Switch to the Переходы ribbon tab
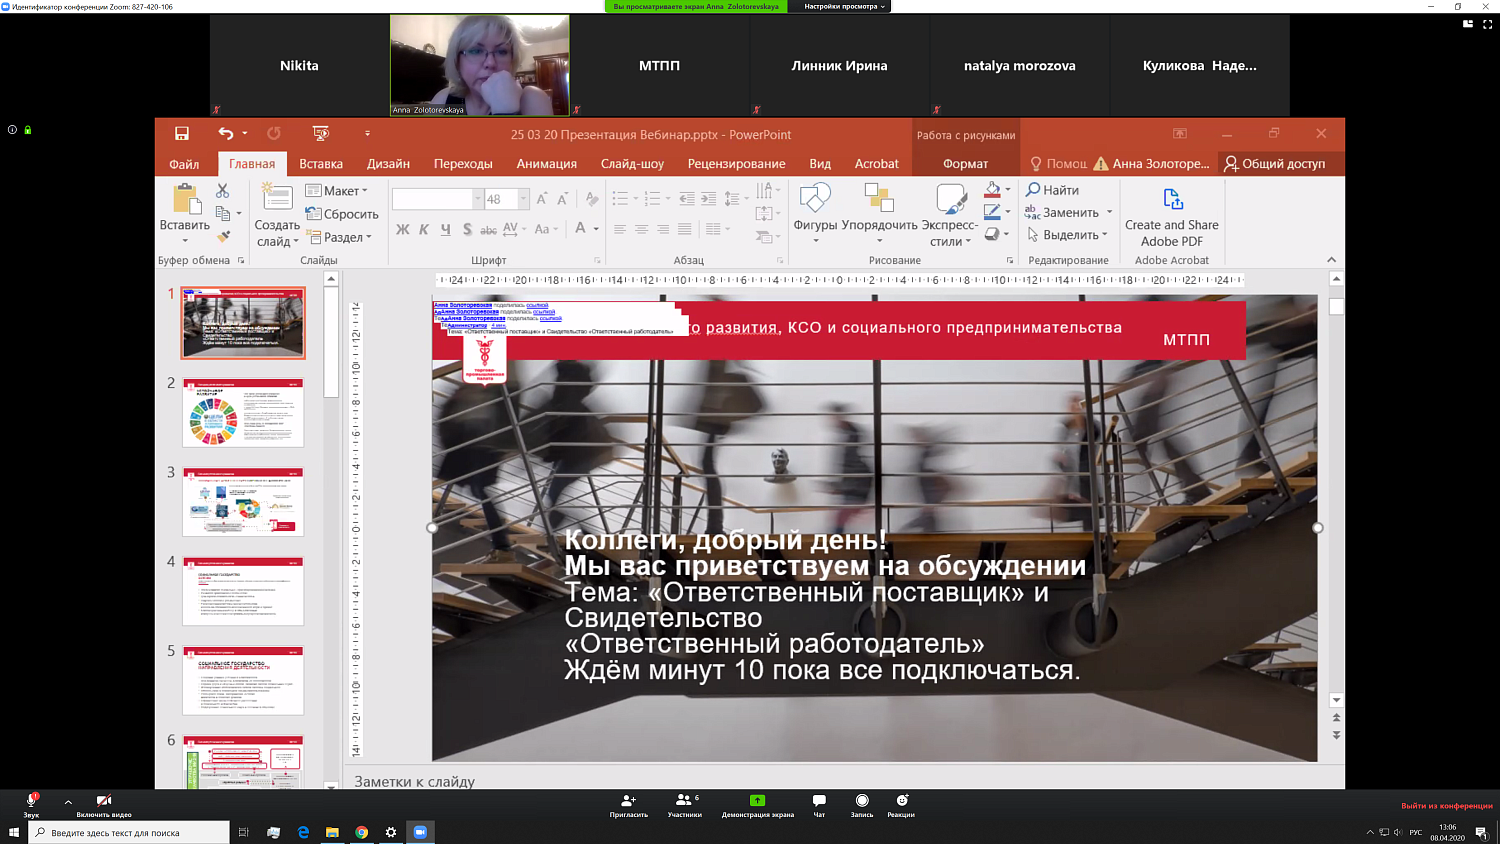The height and width of the screenshot is (844, 1500). point(463,164)
